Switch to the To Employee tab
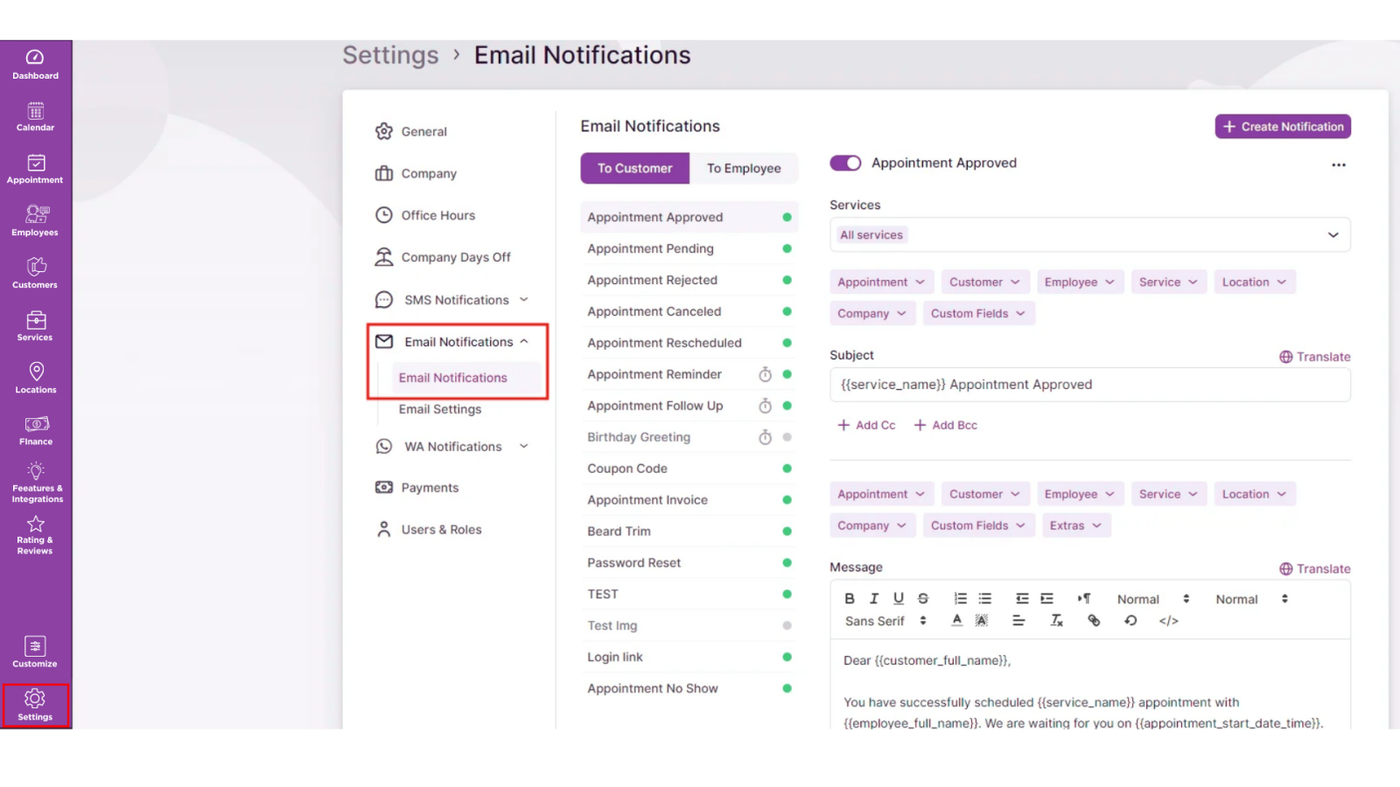Viewport: 1400px width, 787px height. point(744,168)
